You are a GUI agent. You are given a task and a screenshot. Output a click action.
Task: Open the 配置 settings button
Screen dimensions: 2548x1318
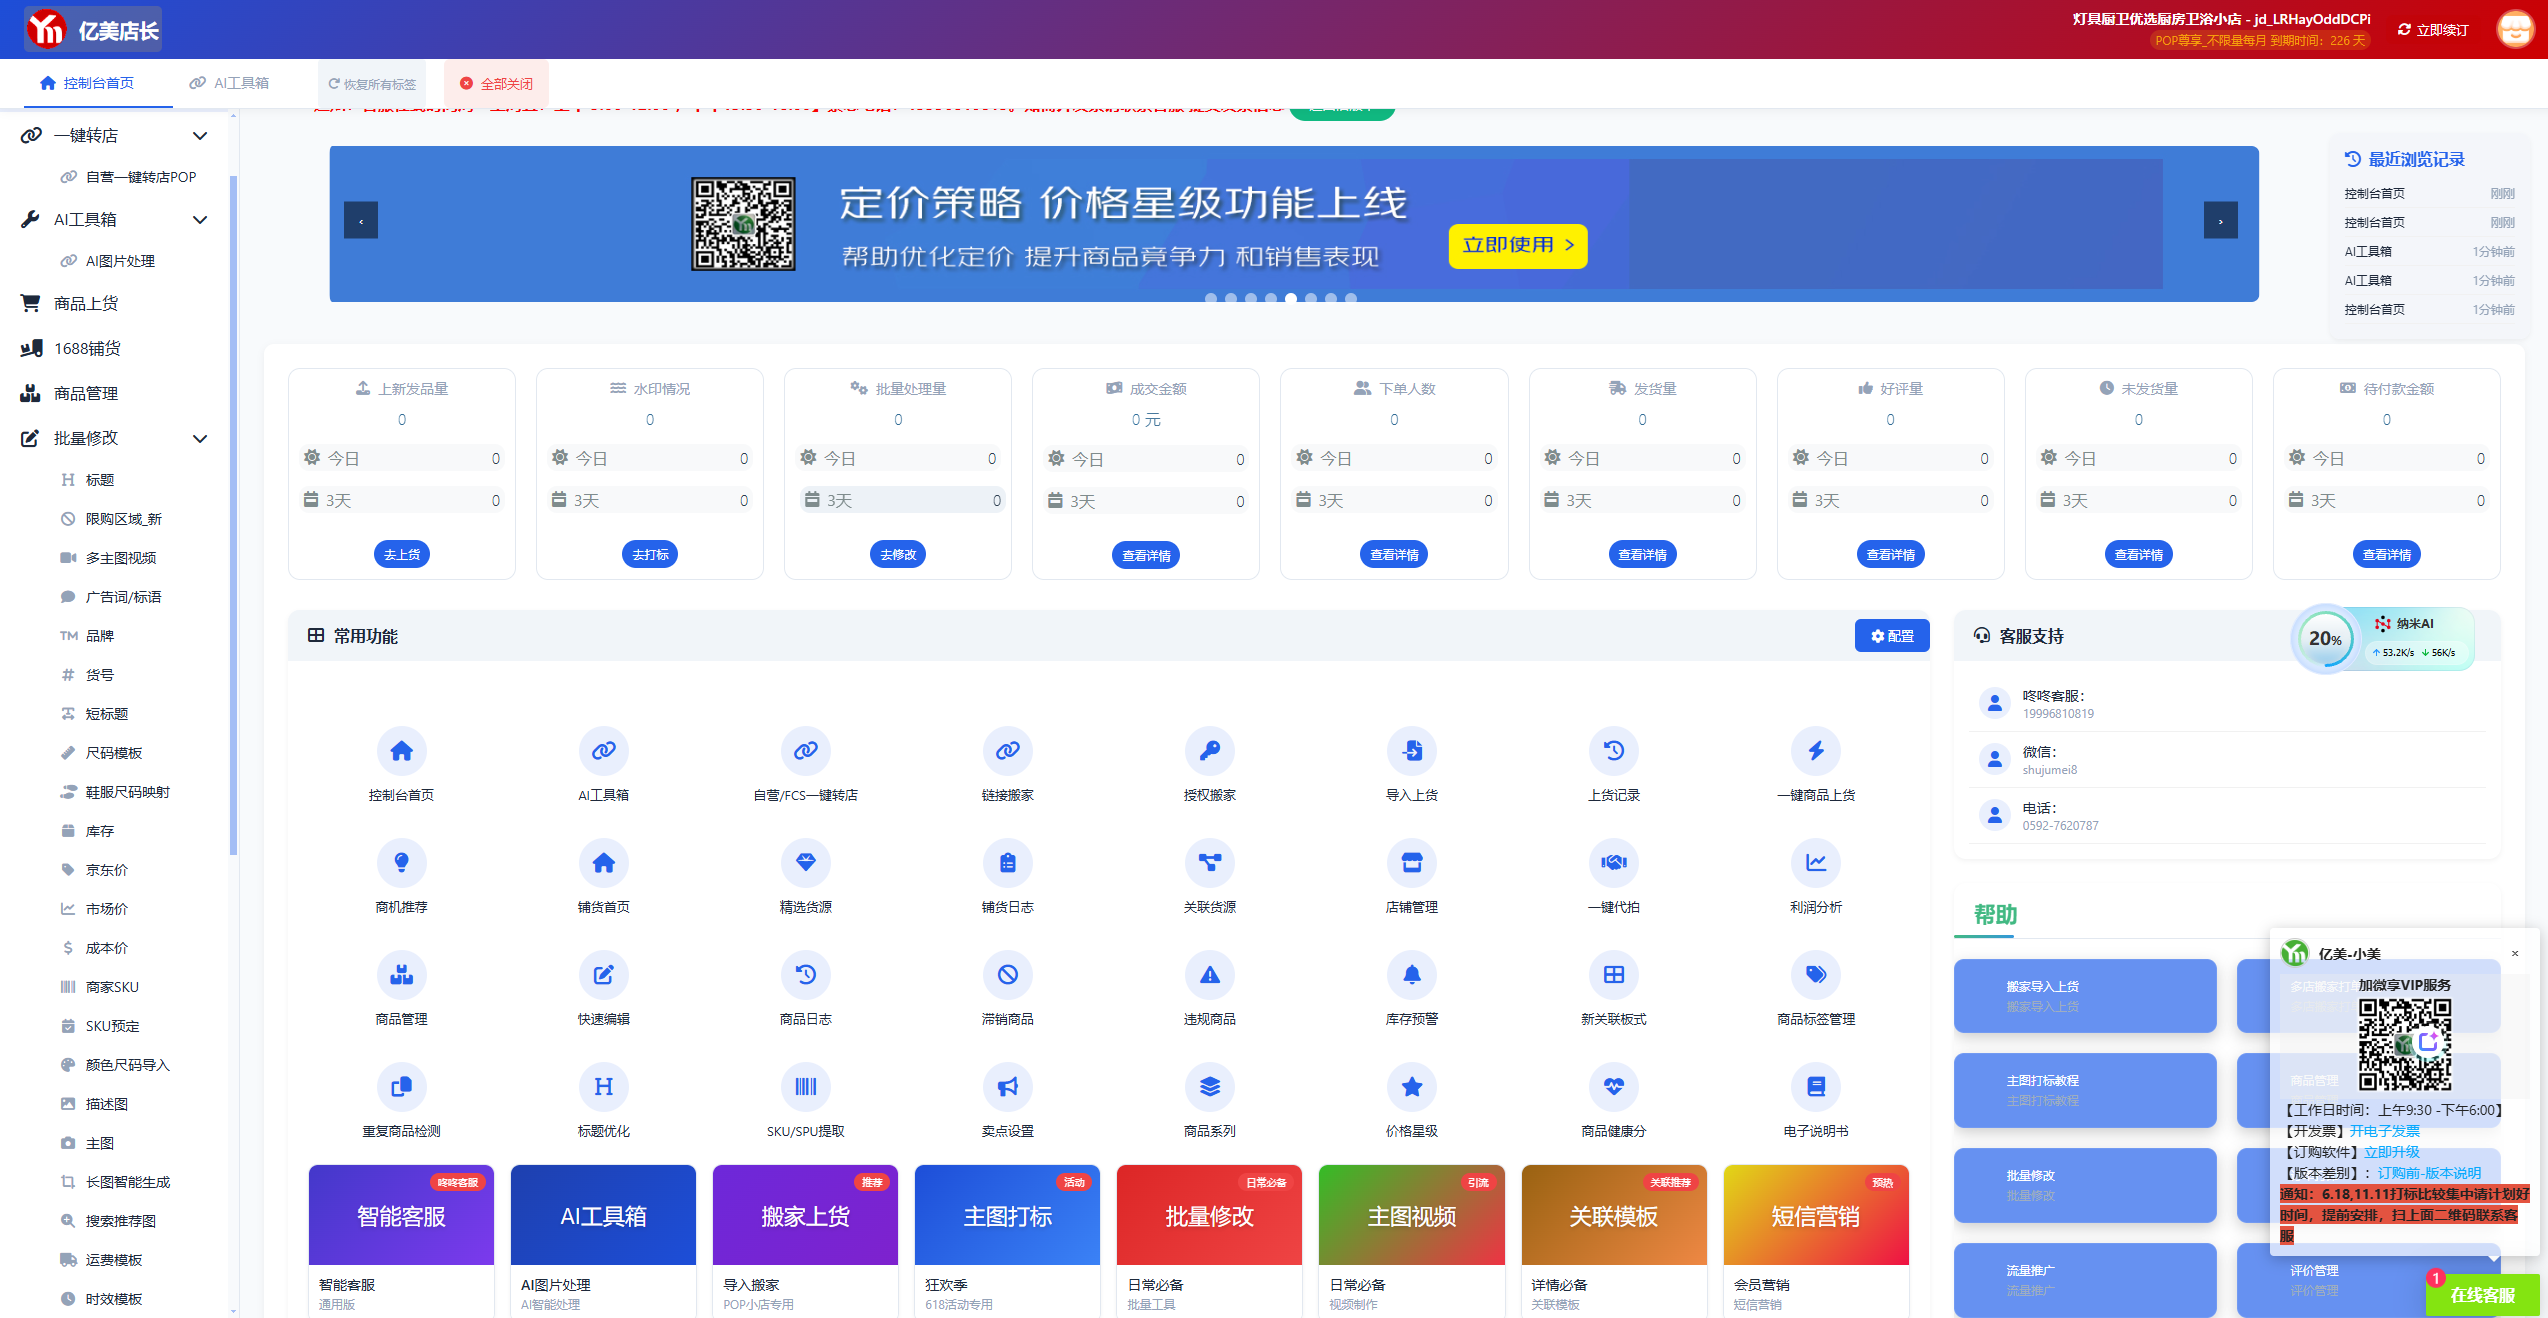[1891, 636]
